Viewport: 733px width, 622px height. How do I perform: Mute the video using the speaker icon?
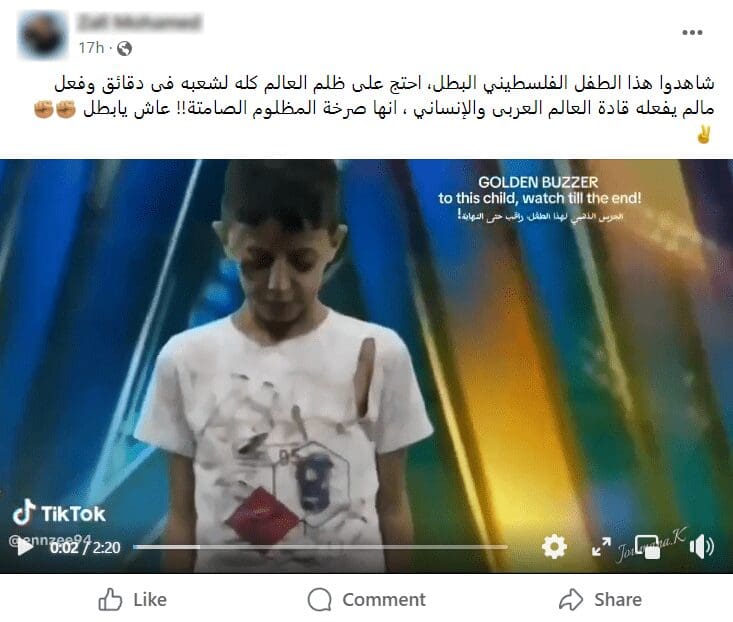tap(701, 547)
